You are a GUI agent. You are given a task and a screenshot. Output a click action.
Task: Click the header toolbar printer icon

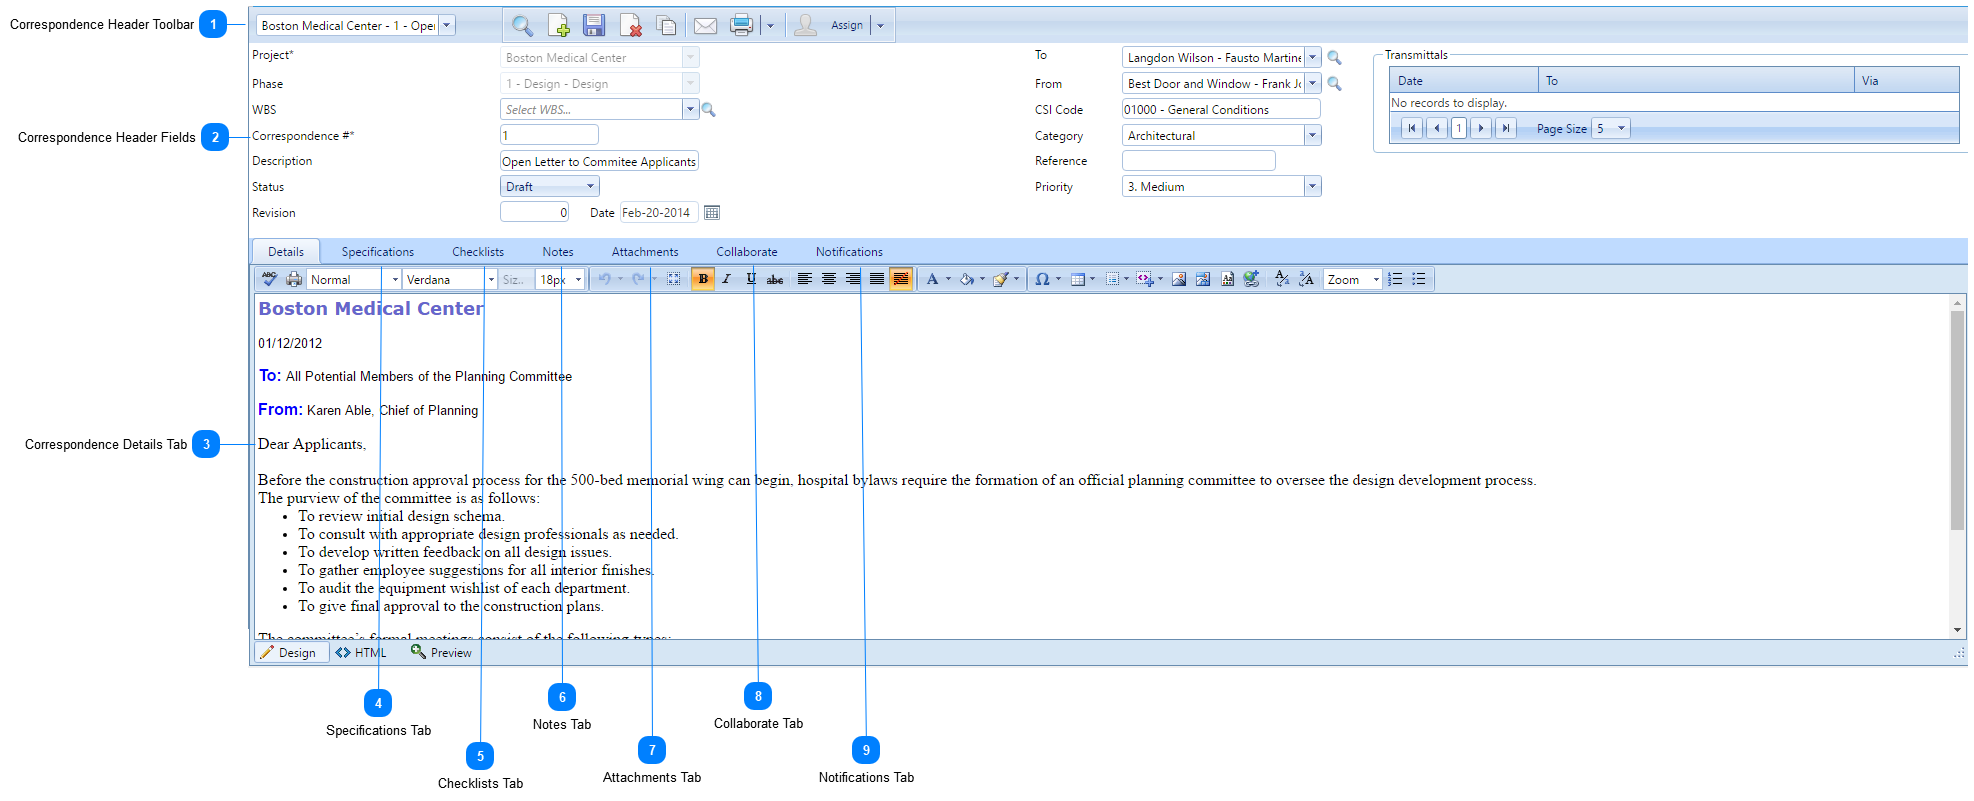[x=741, y=26]
